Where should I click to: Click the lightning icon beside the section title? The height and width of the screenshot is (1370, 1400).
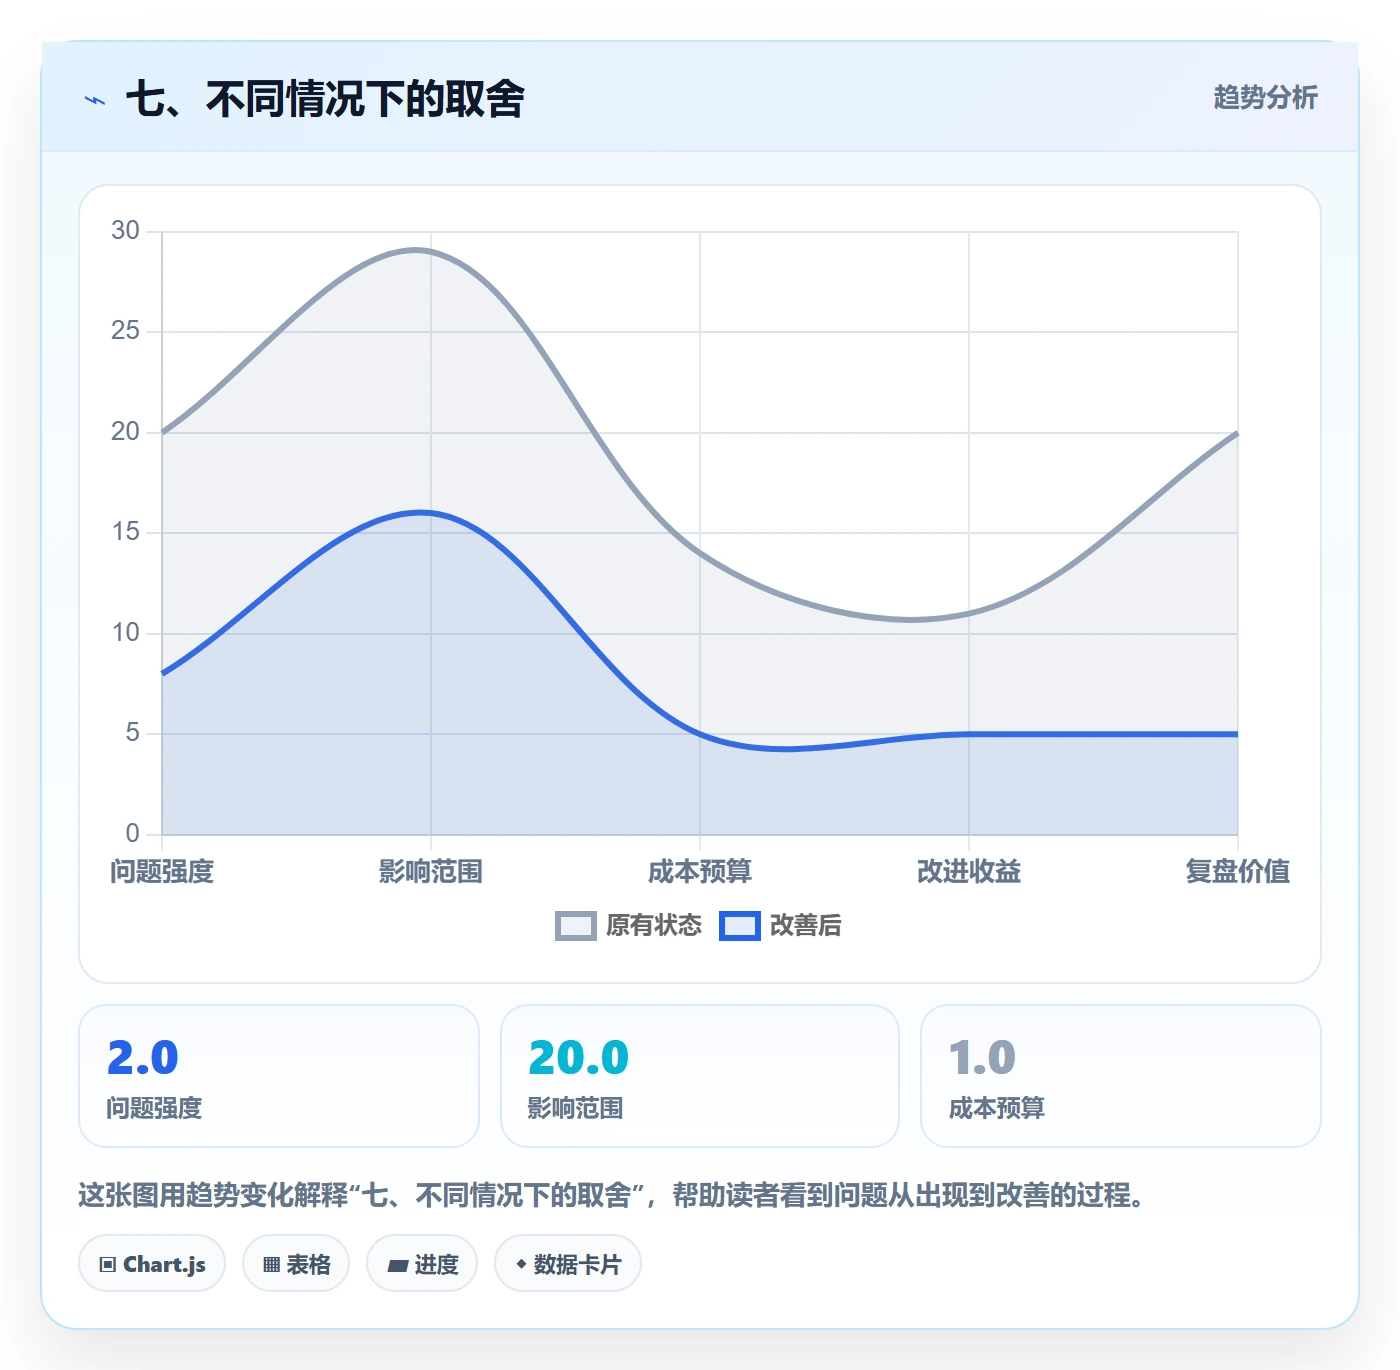95,100
